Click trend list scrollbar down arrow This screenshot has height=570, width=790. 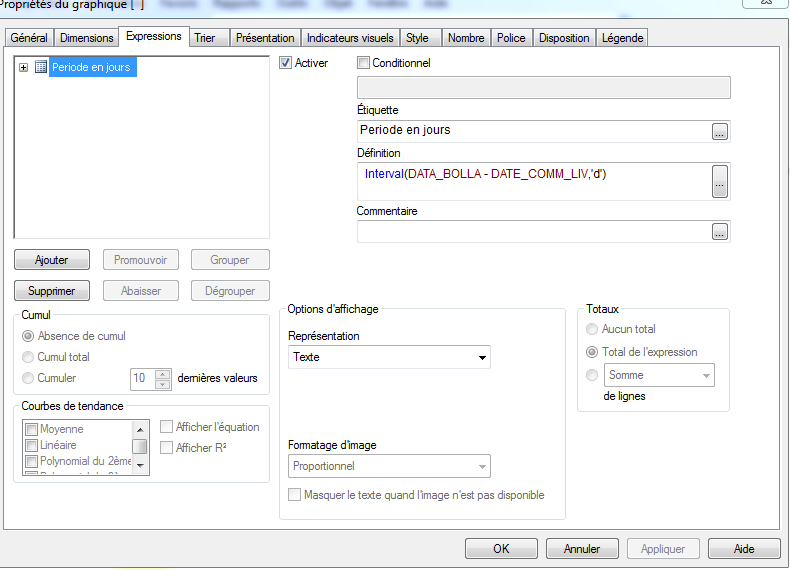tap(140, 466)
